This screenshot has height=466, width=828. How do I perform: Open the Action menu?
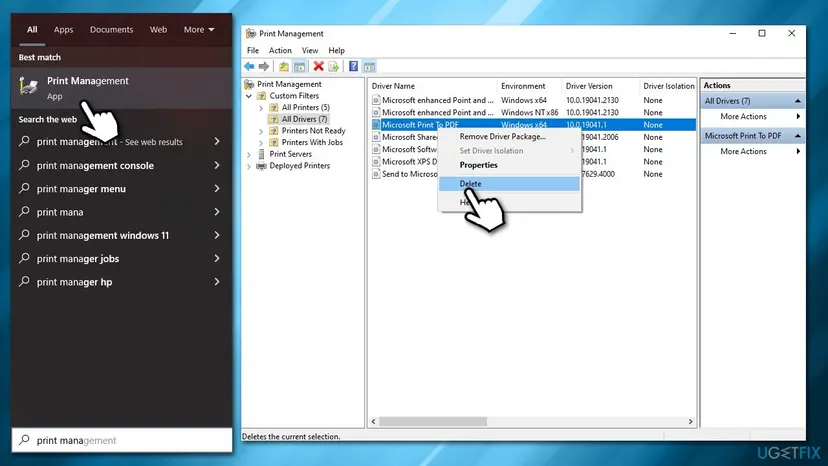tap(280, 50)
